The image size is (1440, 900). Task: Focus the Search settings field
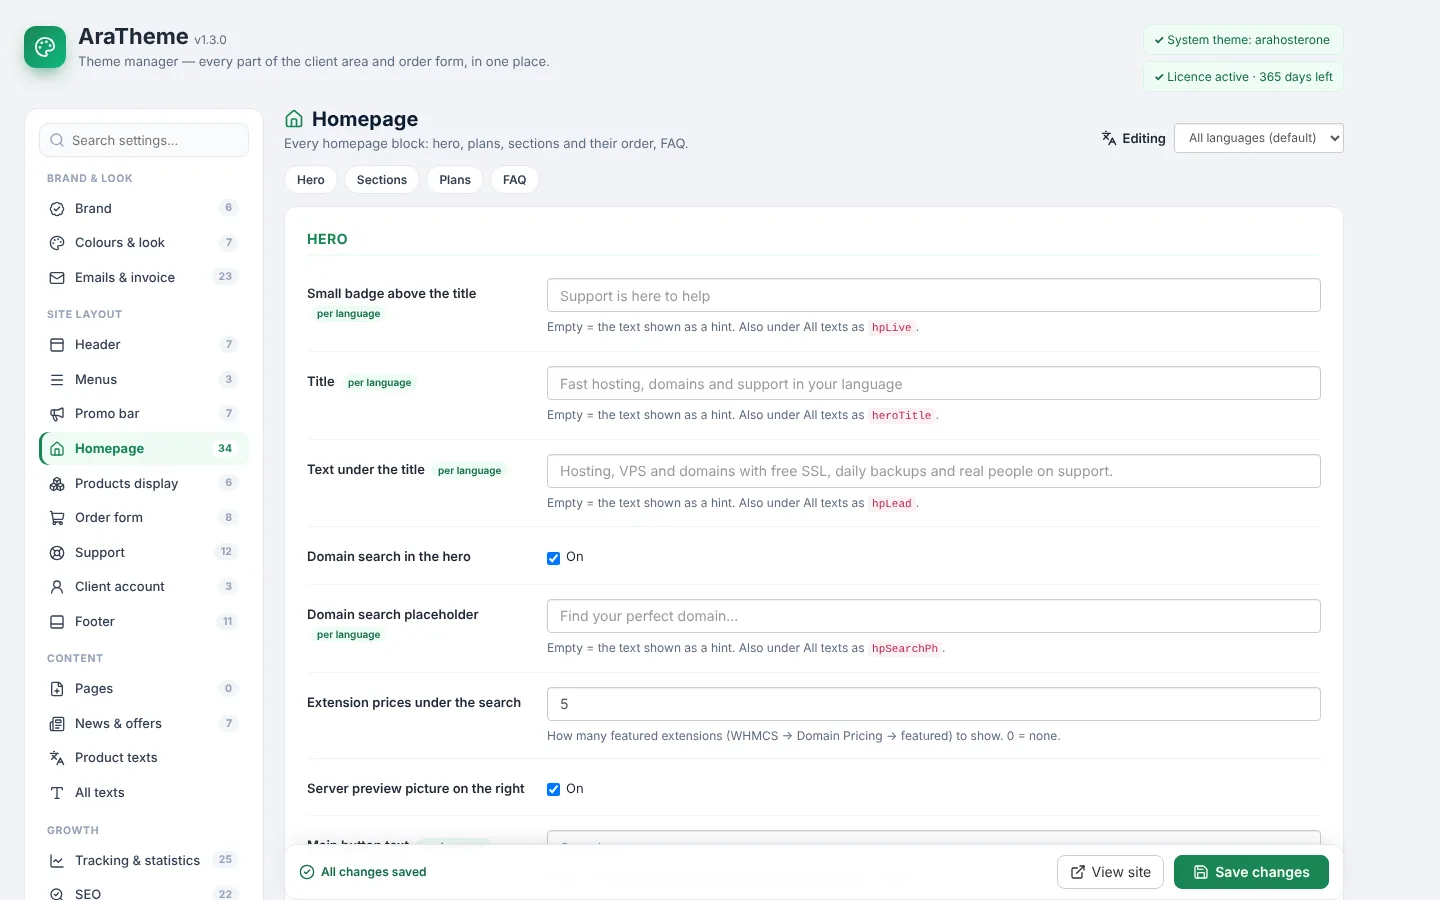144,140
